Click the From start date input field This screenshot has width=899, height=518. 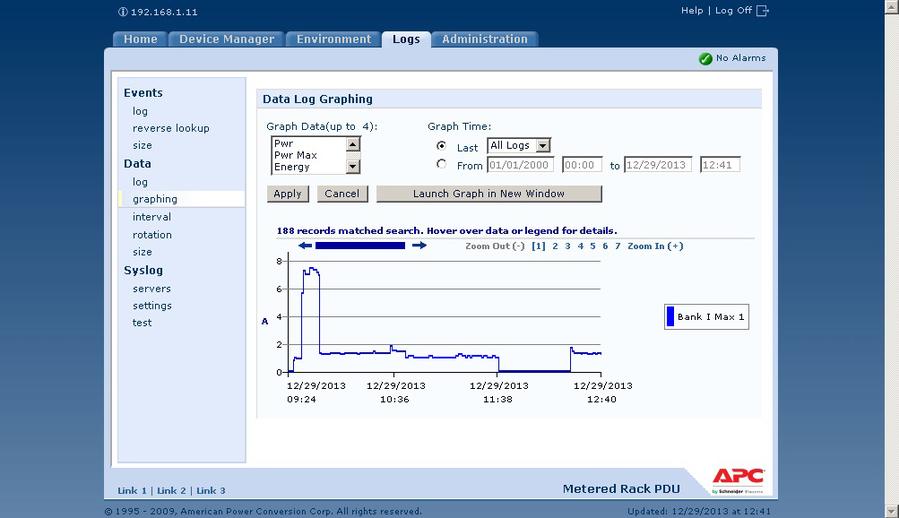521,165
